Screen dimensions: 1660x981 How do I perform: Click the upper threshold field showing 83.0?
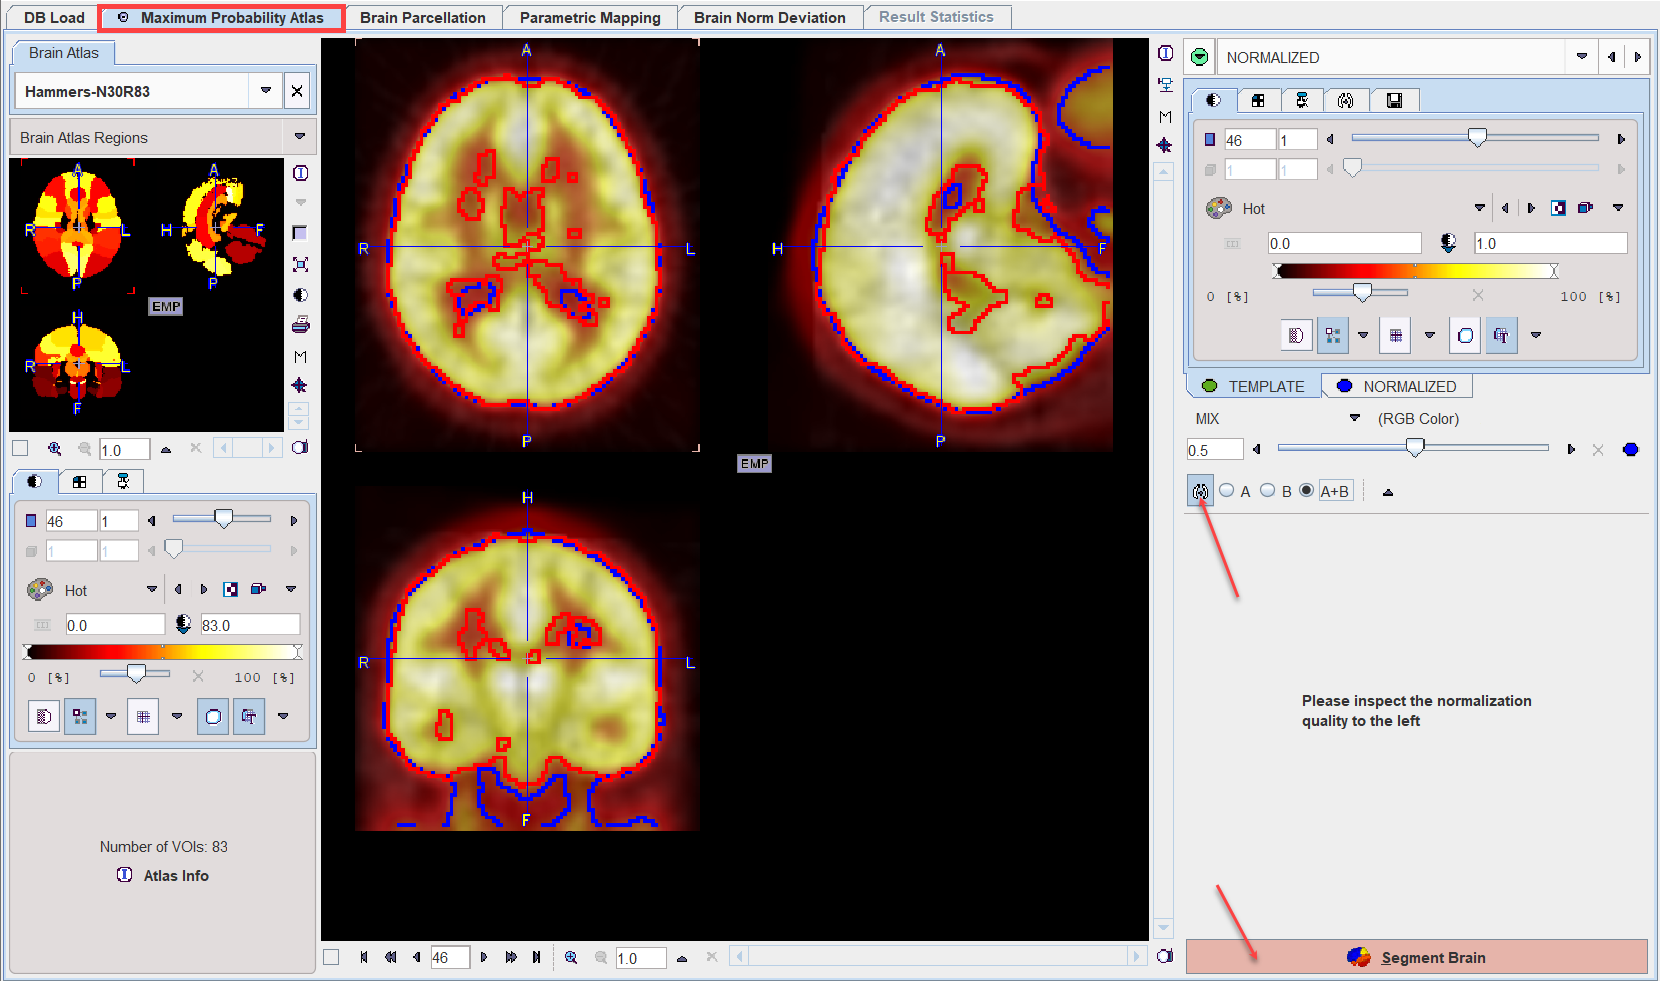click(x=250, y=625)
